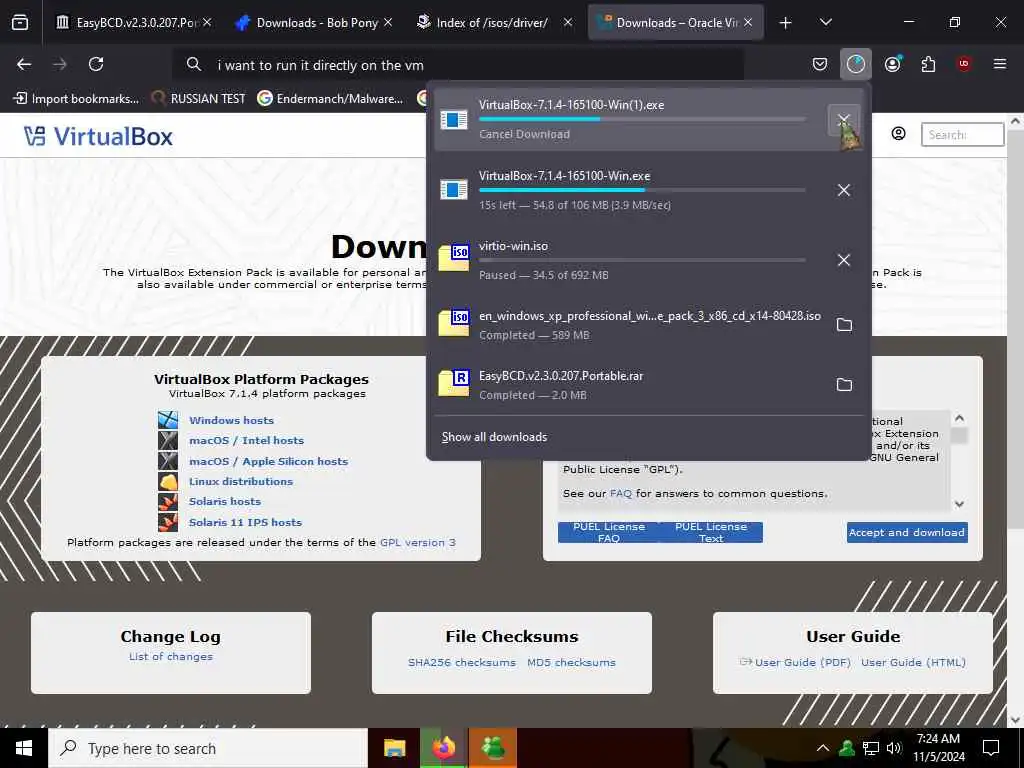Image resolution: width=1024 pixels, height=768 pixels.
Task: Close the Downloads - Bob Pony tab
Action: point(388,22)
